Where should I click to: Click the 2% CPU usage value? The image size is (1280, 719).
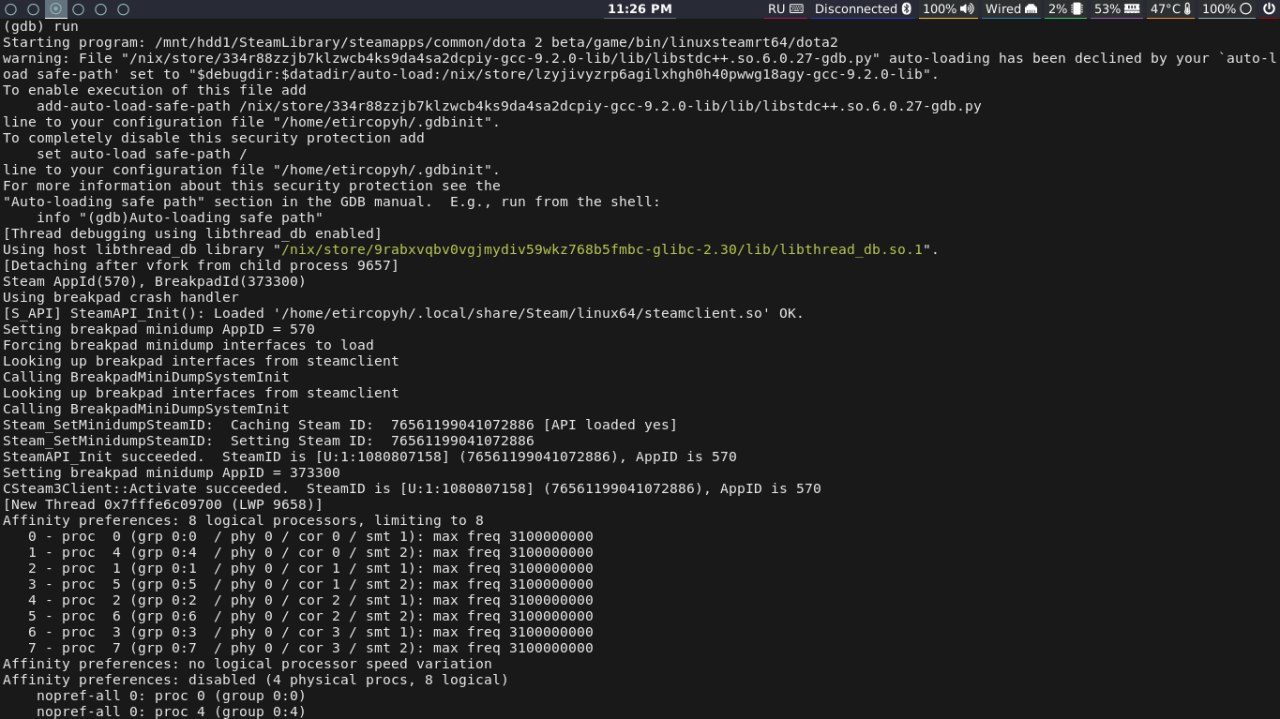(1058, 9)
